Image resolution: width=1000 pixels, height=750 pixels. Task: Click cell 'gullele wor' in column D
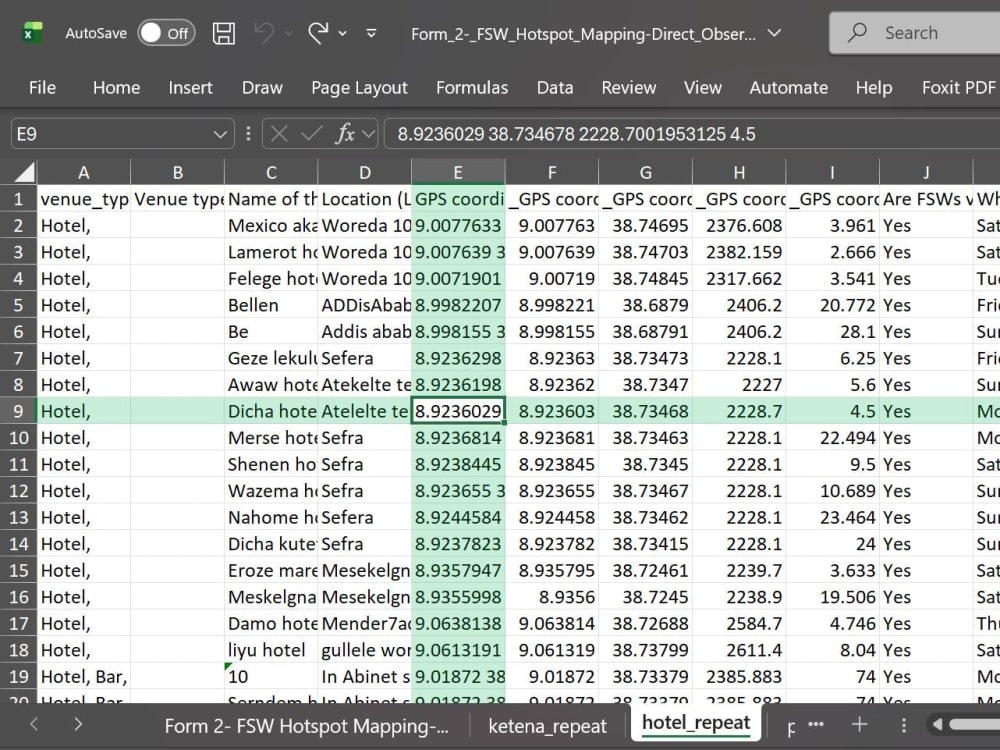[365, 650]
